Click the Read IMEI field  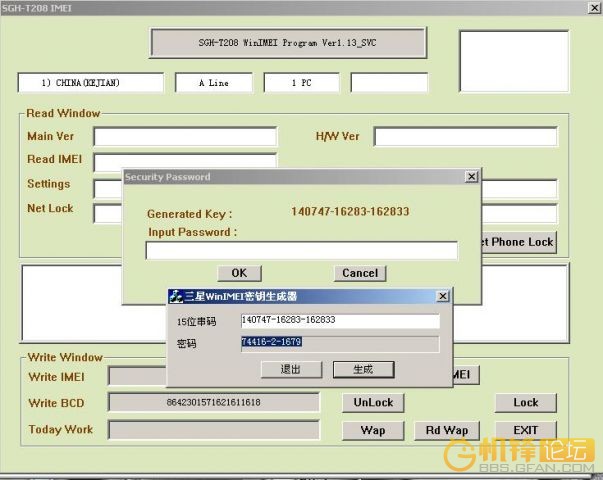click(185, 160)
